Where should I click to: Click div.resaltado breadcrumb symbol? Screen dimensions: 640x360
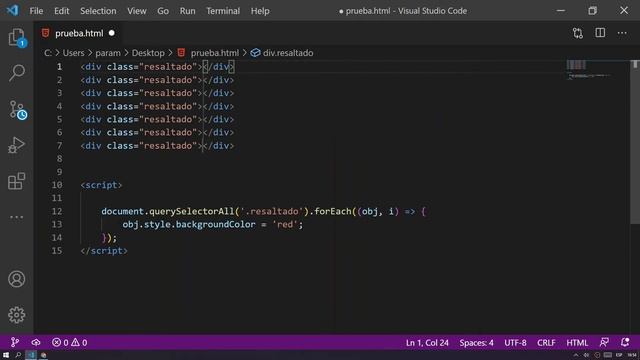click(288, 53)
